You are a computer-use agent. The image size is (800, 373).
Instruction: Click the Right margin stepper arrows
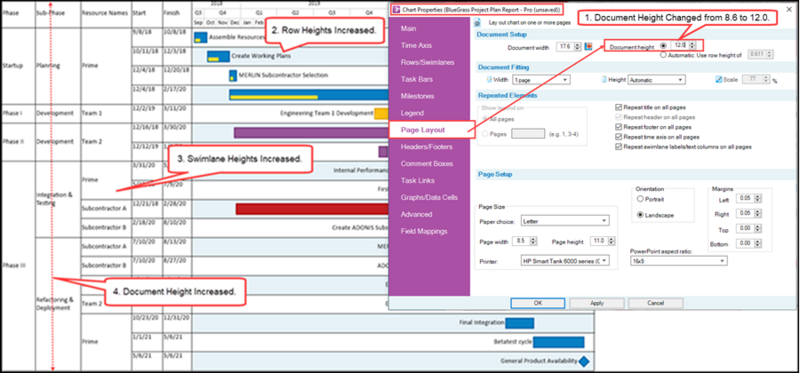759,214
